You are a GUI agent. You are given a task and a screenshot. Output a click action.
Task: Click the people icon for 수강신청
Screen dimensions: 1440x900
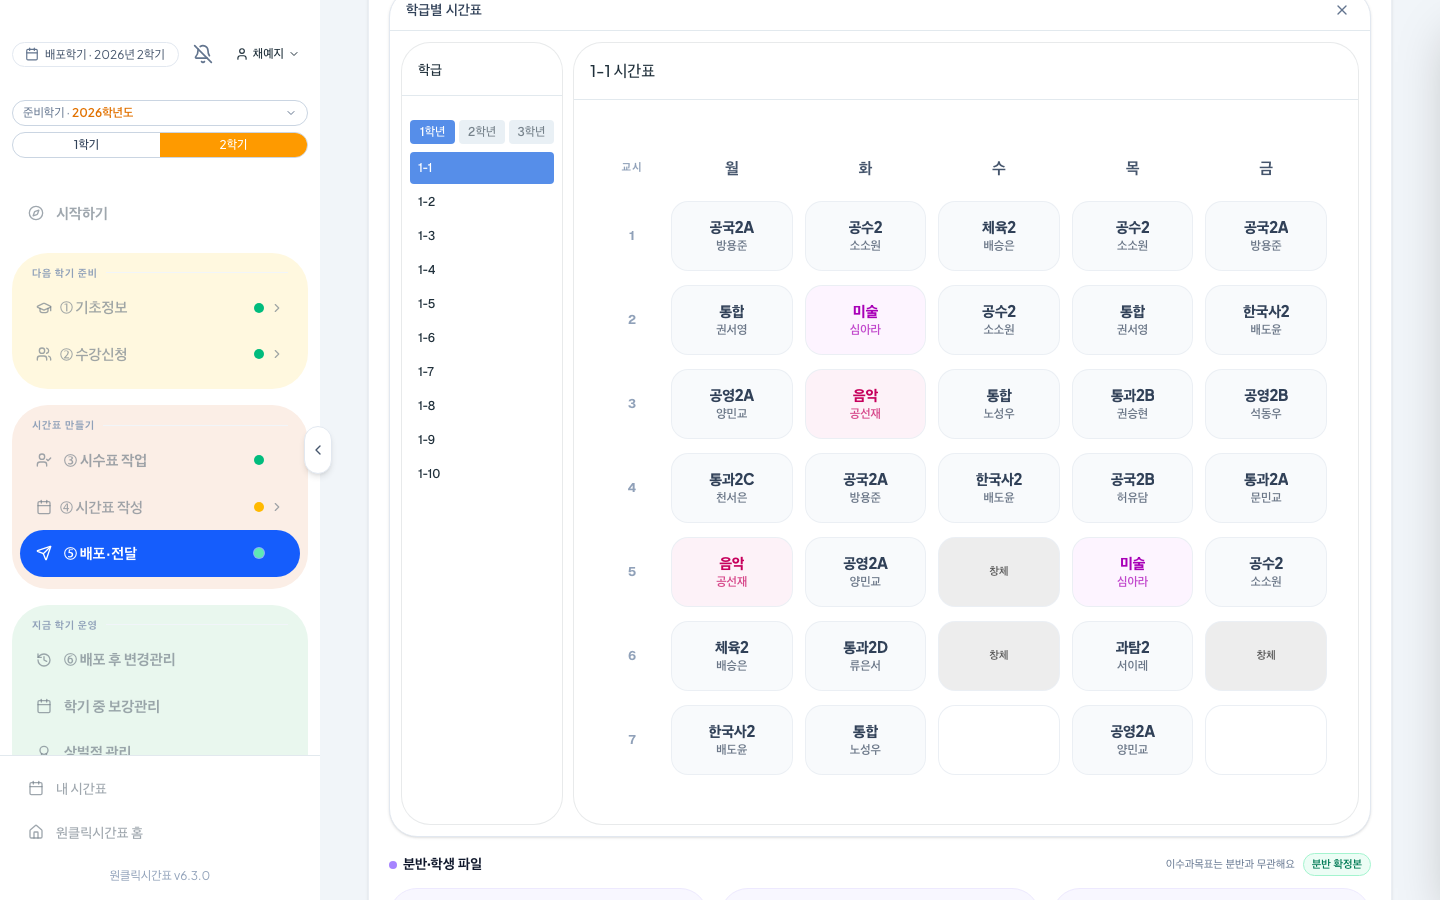click(44, 354)
